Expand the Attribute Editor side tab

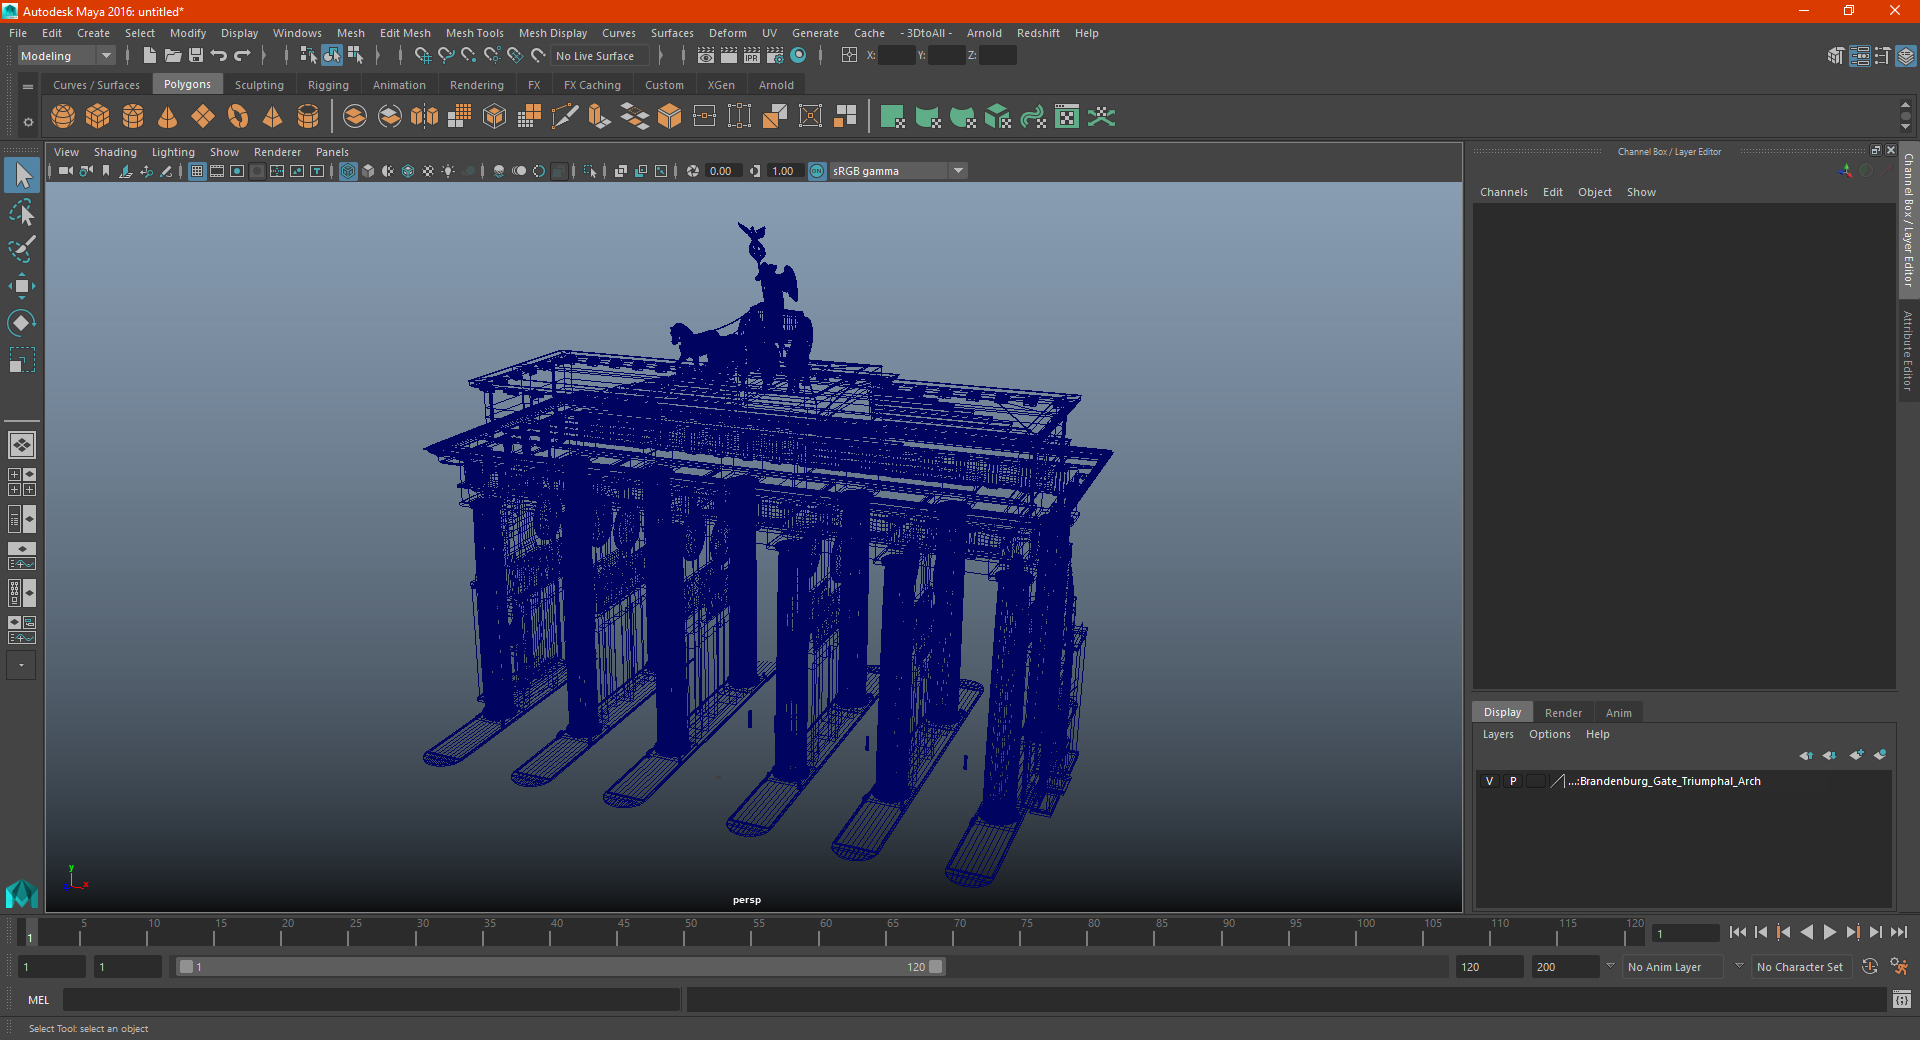1908,350
